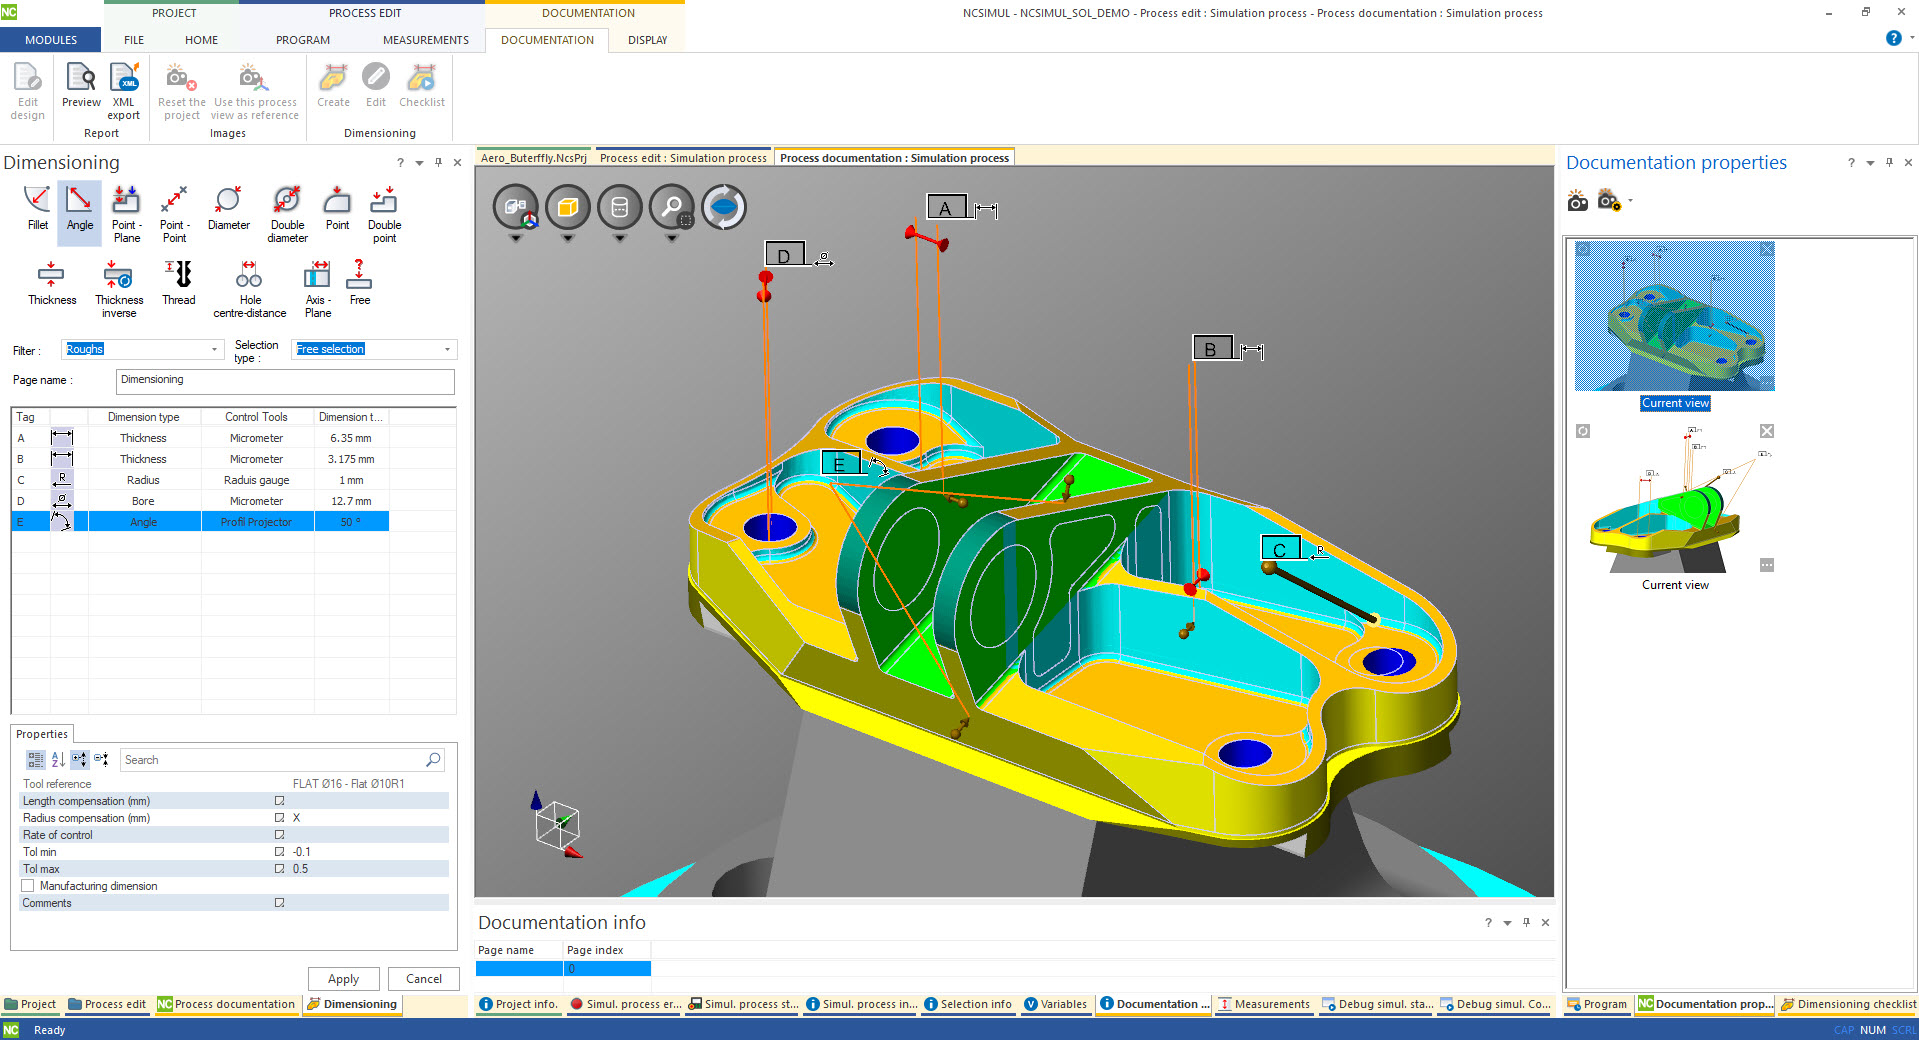This screenshot has height=1040, width=1919.
Task: Expand the Selection type dropdown
Action: click(x=447, y=350)
